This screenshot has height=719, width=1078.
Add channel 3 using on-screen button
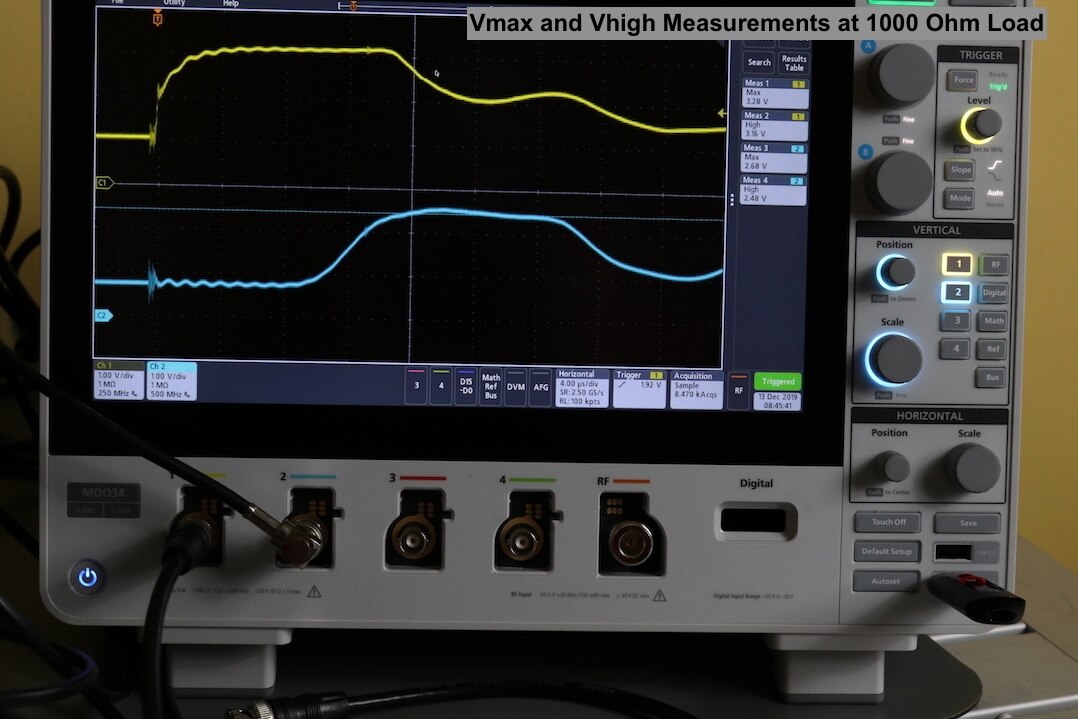pos(416,386)
